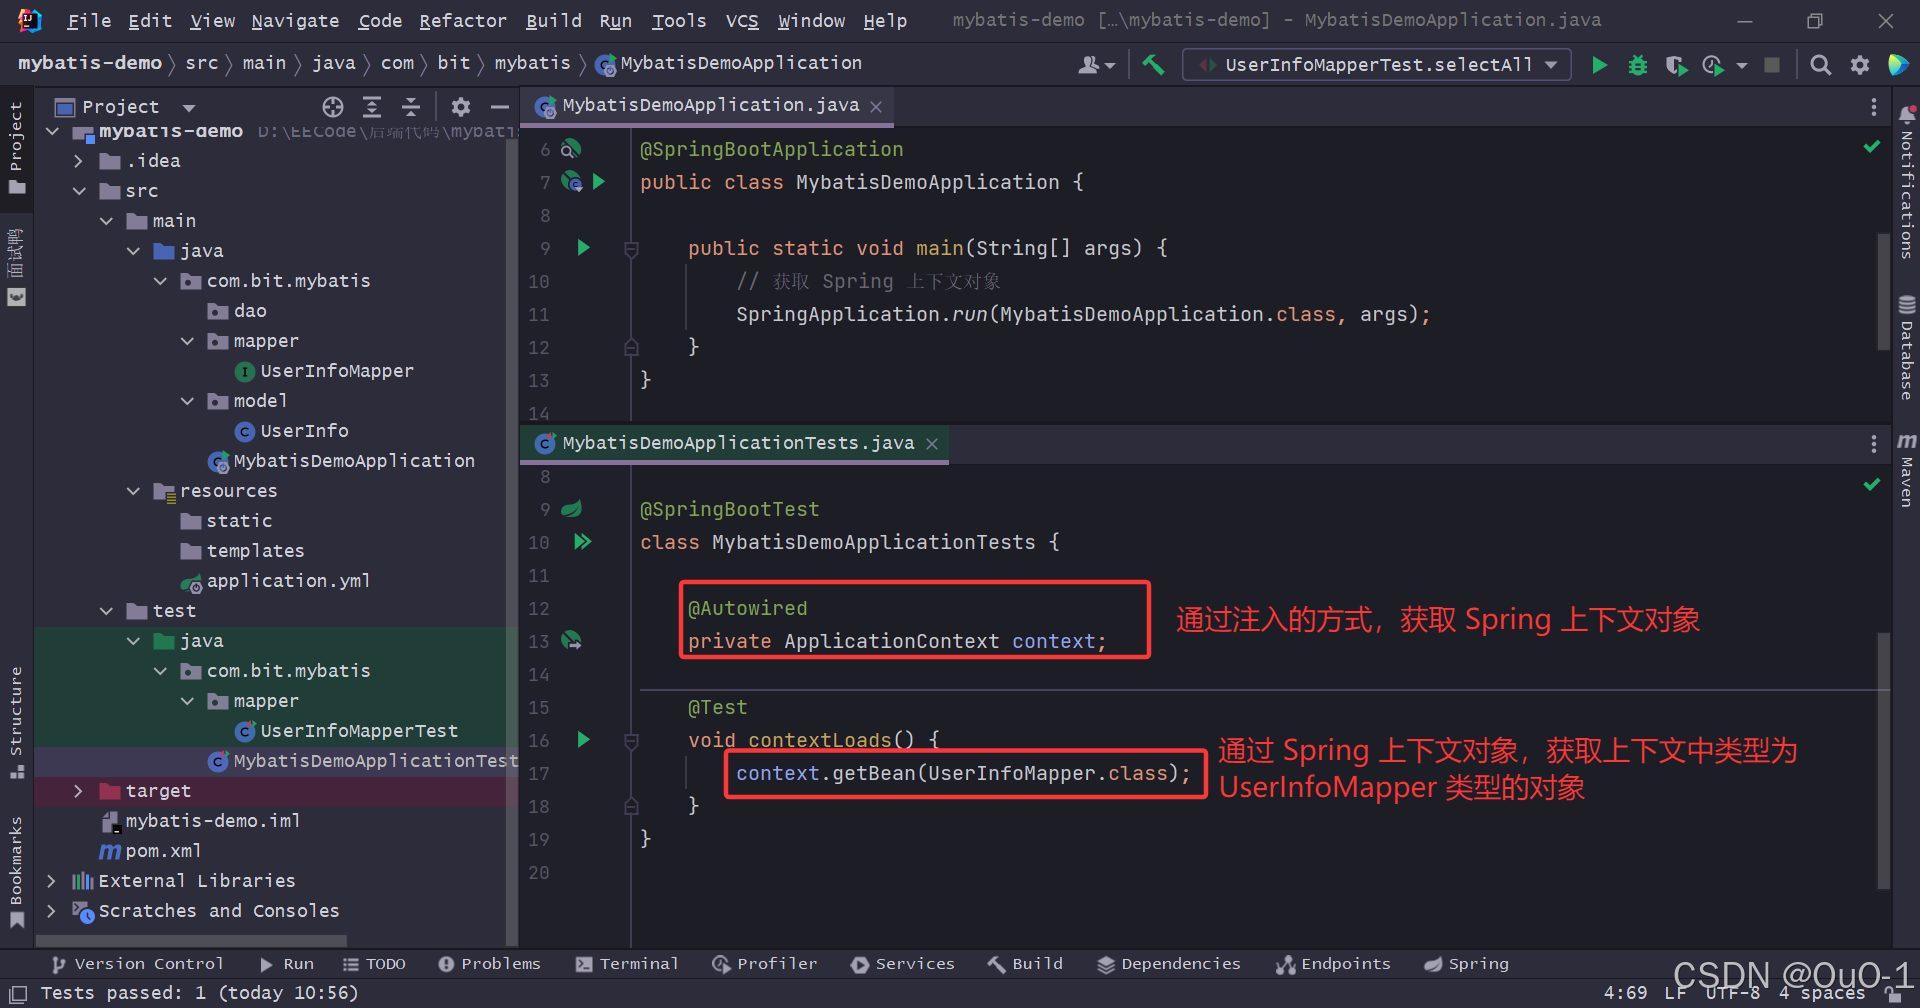Open Dependencies tool window

[x=1168, y=964]
